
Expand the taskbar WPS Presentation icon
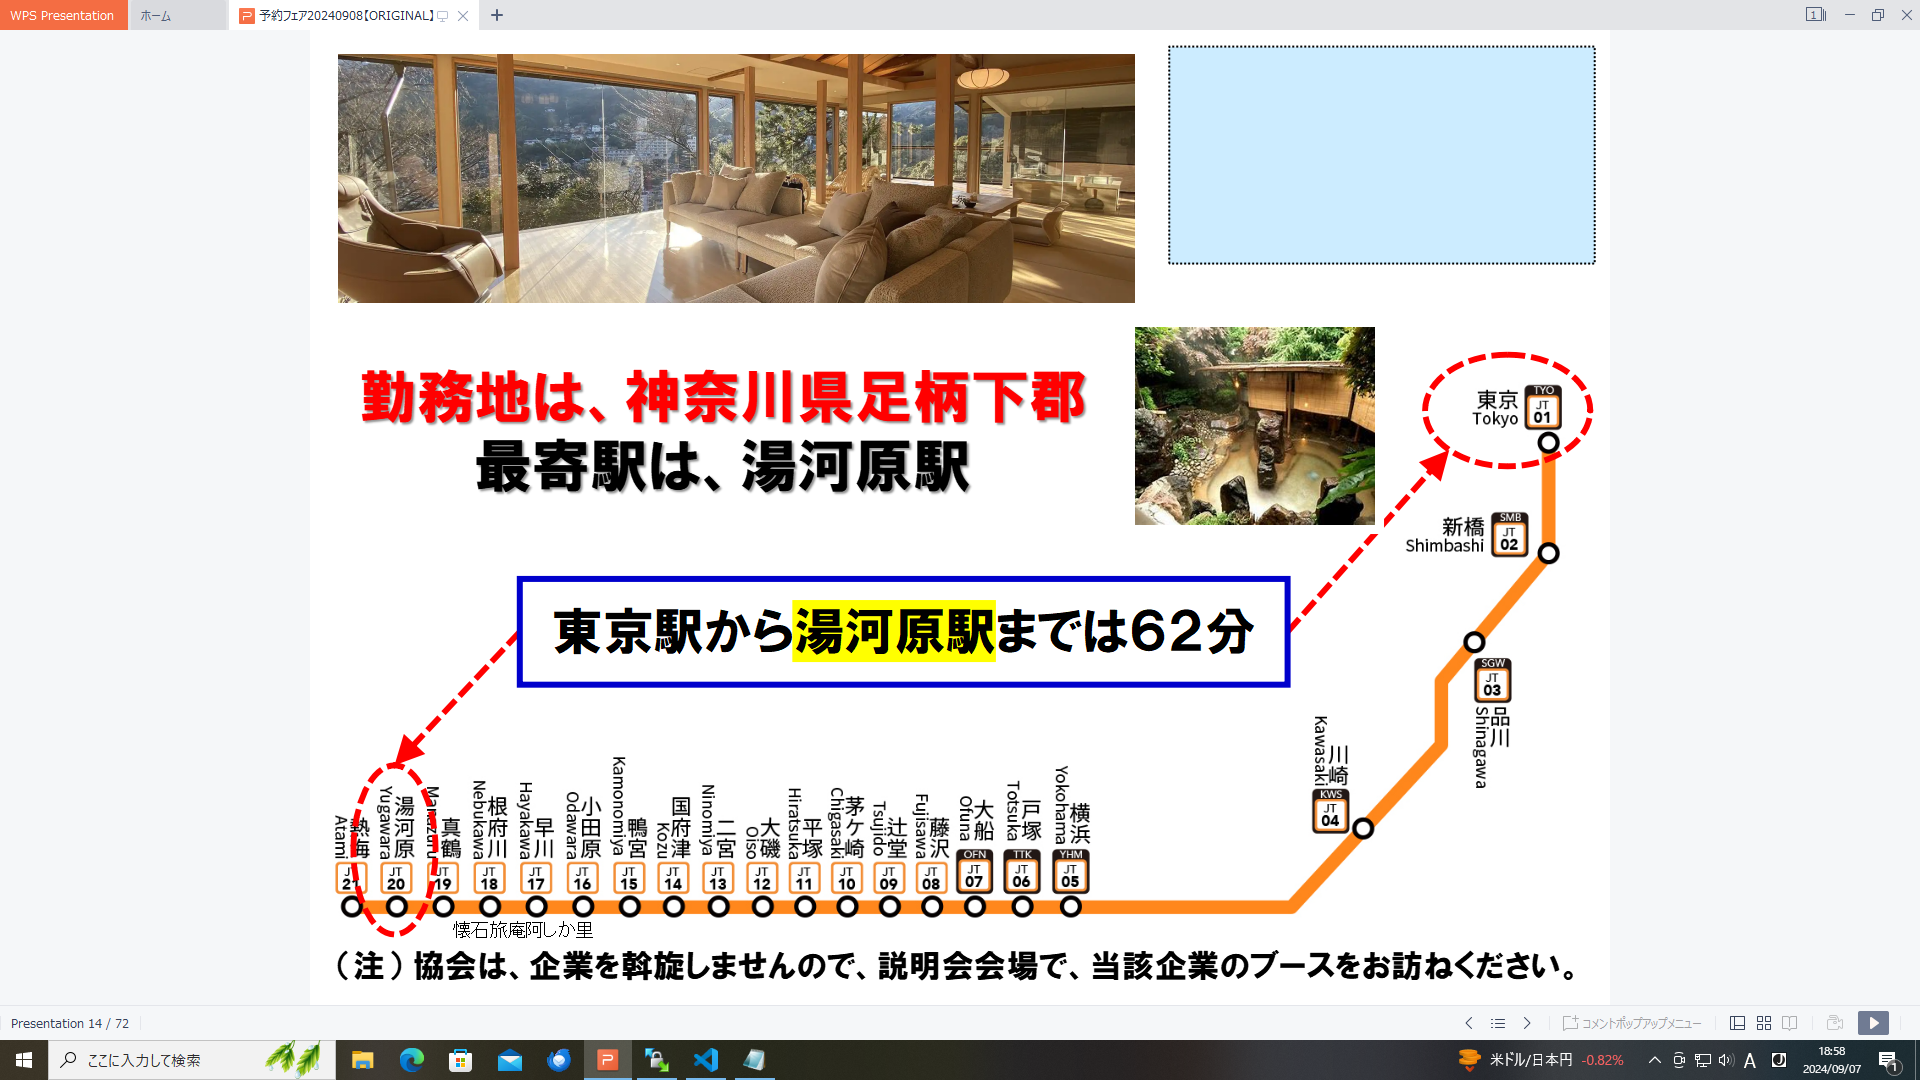point(608,1059)
